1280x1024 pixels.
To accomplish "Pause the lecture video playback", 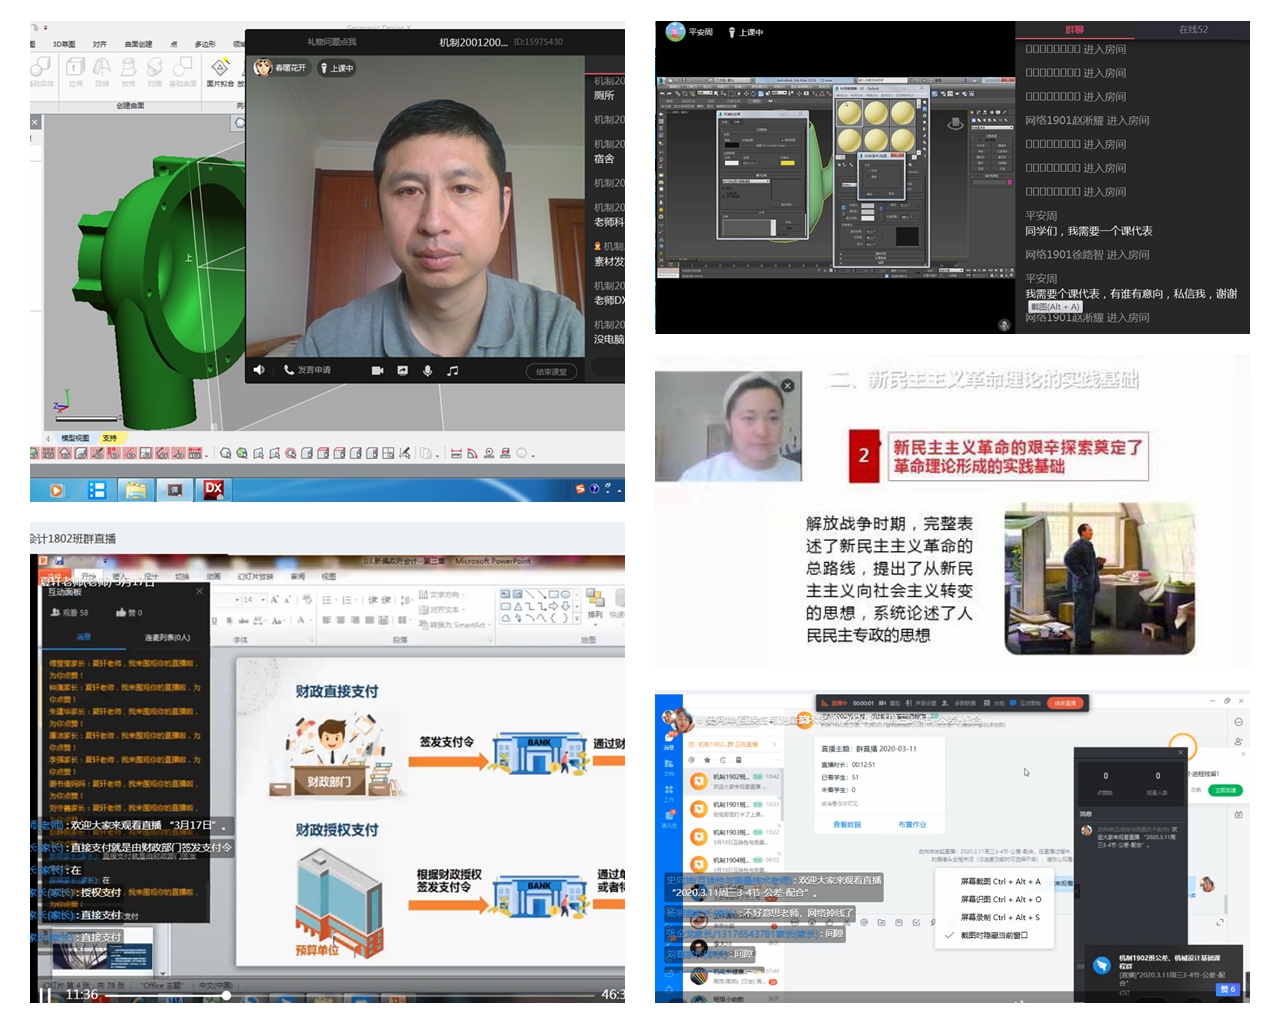I will click(x=46, y=995).
